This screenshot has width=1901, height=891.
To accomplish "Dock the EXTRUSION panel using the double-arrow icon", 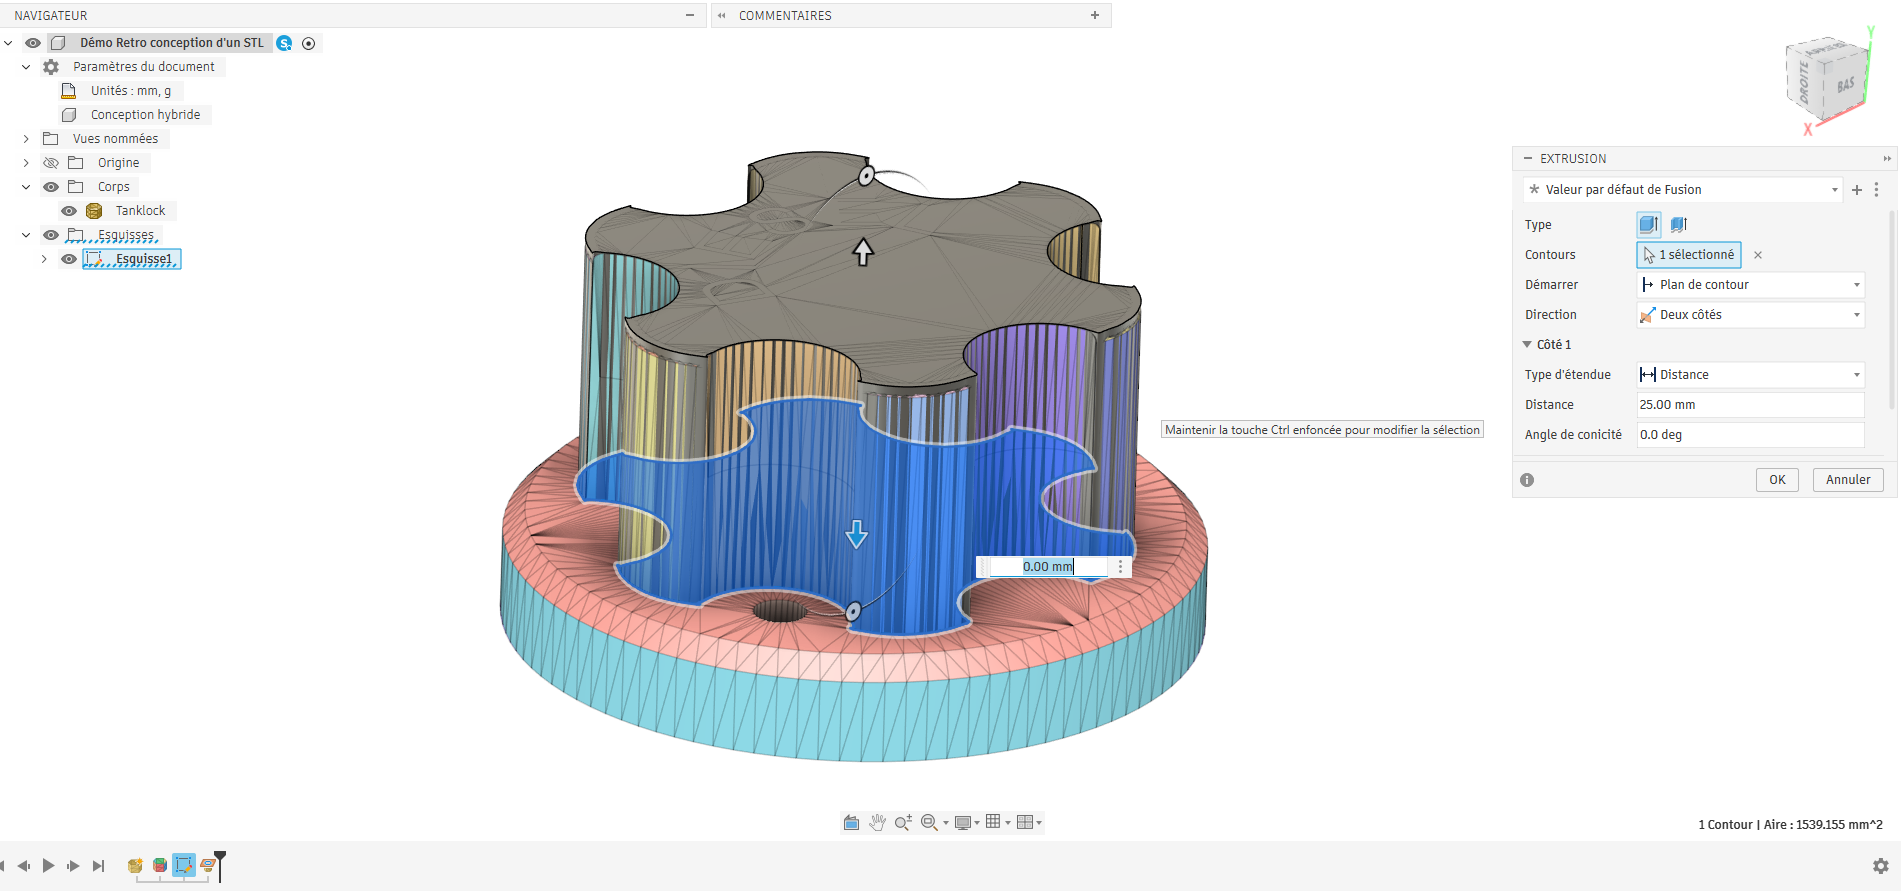I will (1887, 159).
